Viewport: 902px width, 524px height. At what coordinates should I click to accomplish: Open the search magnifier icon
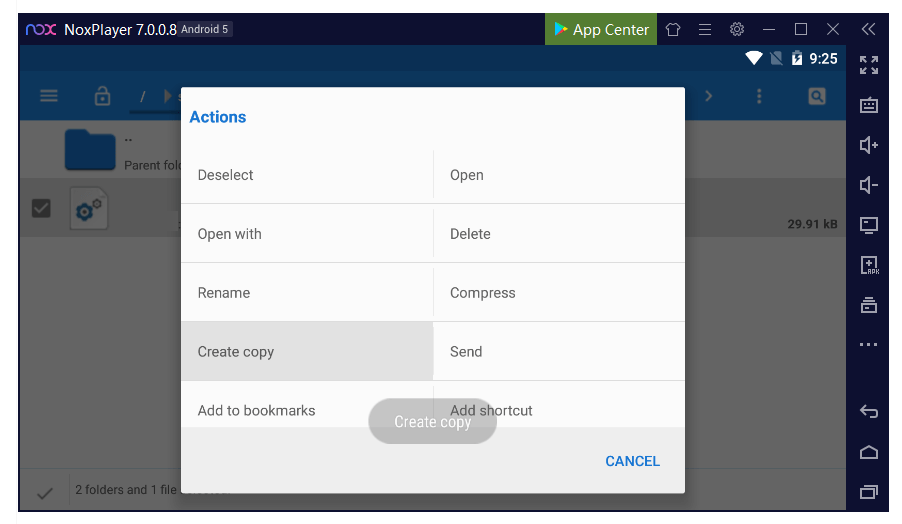[x=817, y=96]
